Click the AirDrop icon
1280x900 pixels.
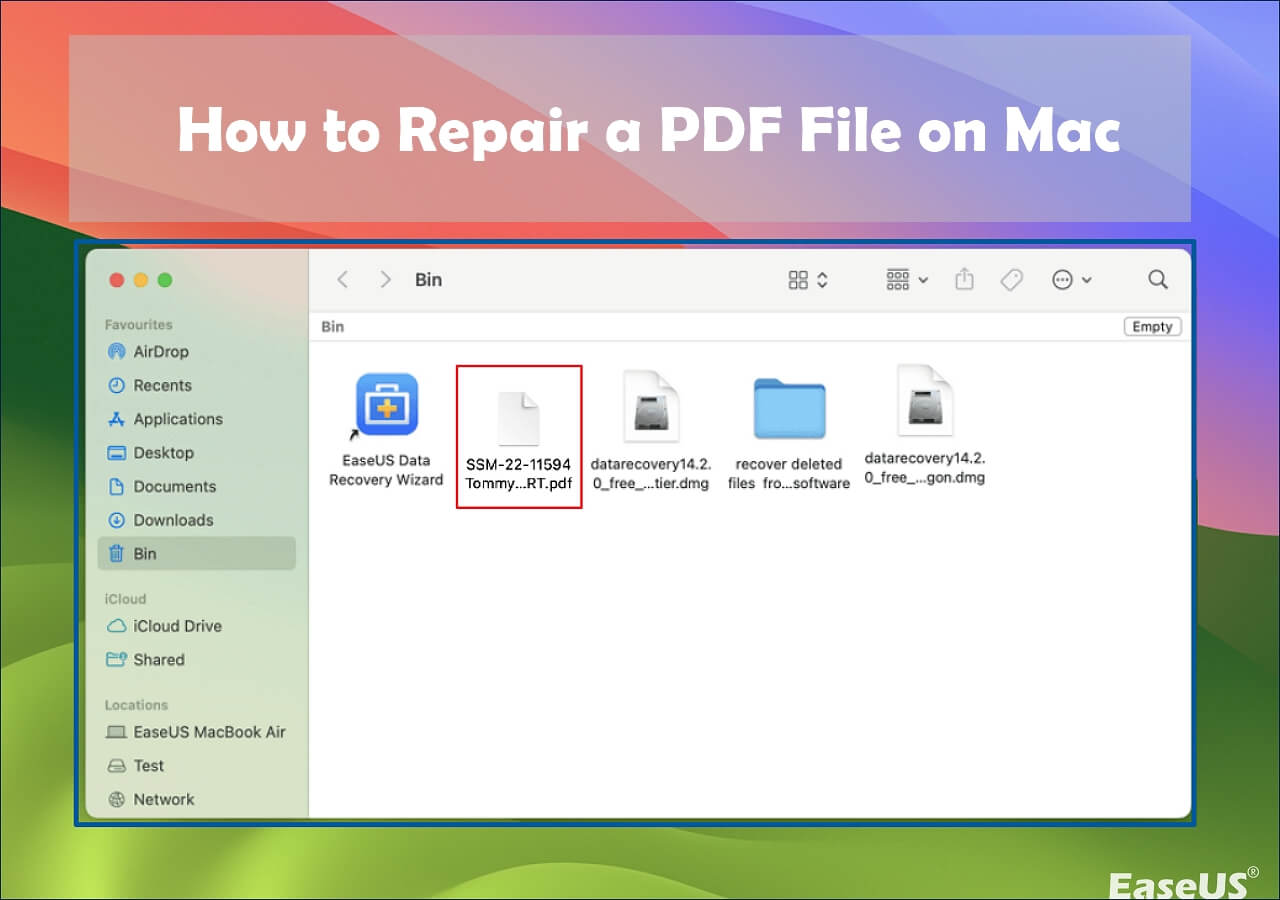pos(116,352)
